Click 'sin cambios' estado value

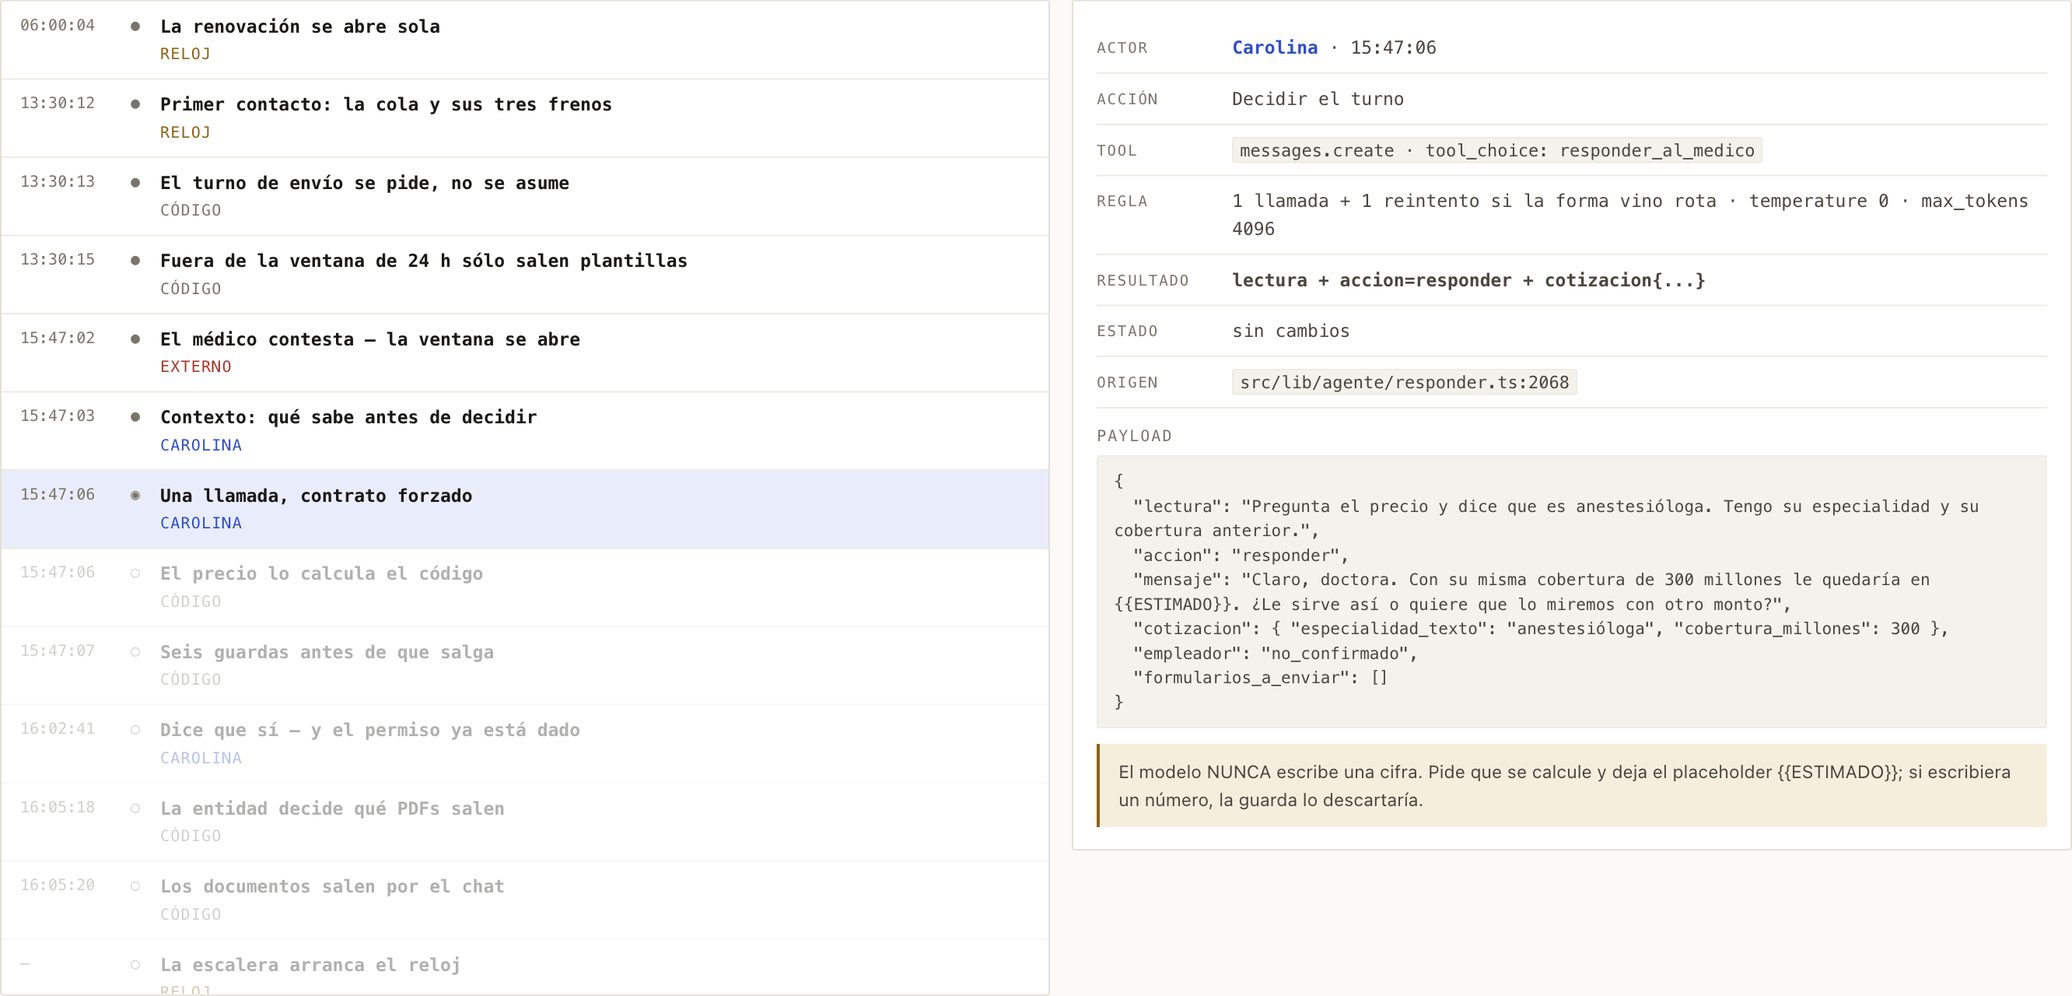(1291, 331)
